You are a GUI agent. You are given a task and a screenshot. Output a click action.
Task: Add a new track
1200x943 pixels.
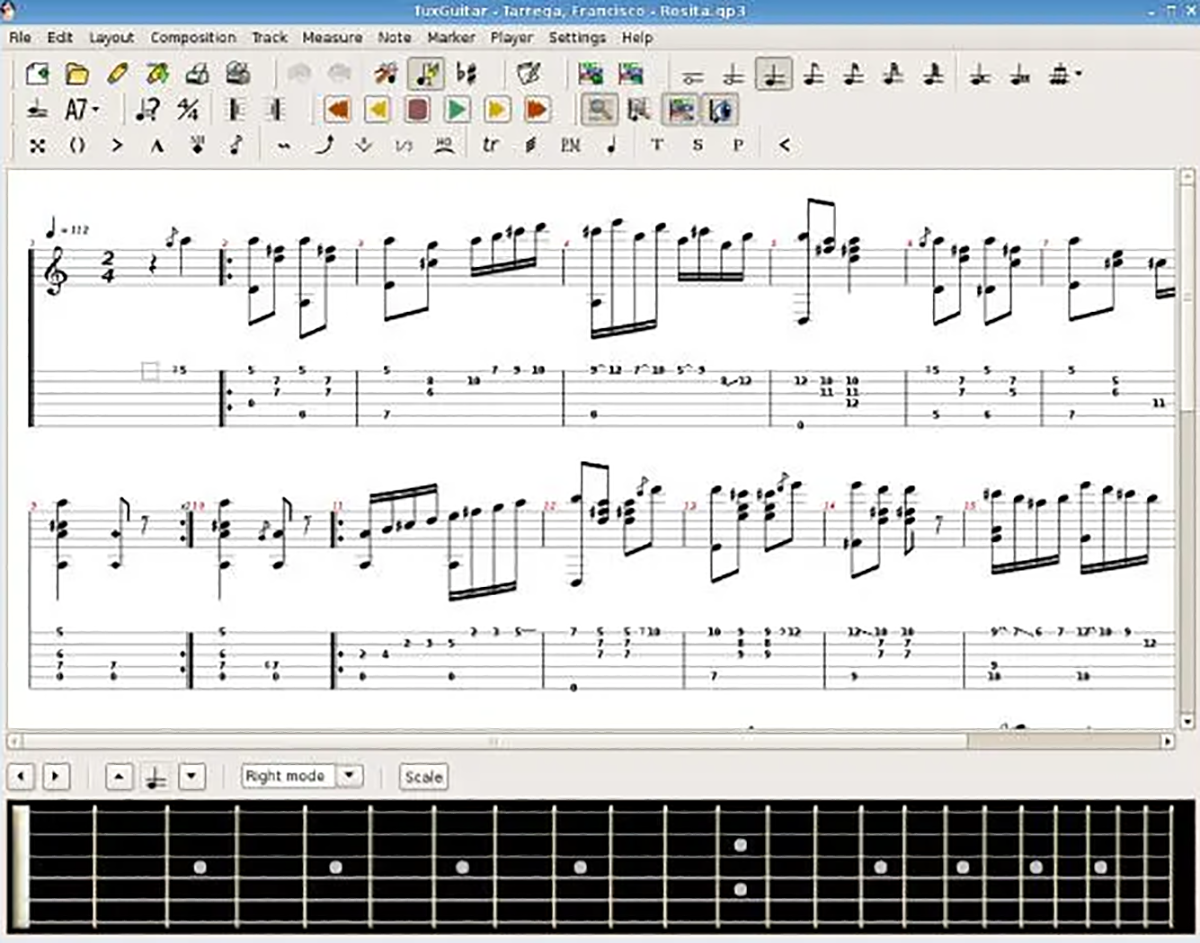click(590, 74)
